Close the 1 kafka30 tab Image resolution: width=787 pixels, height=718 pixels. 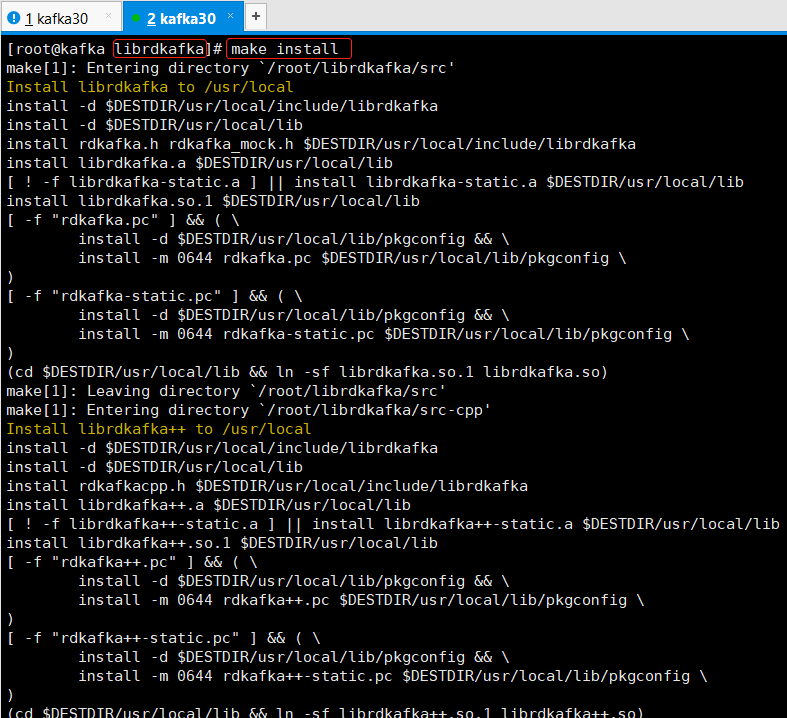(x=108, y=16)
